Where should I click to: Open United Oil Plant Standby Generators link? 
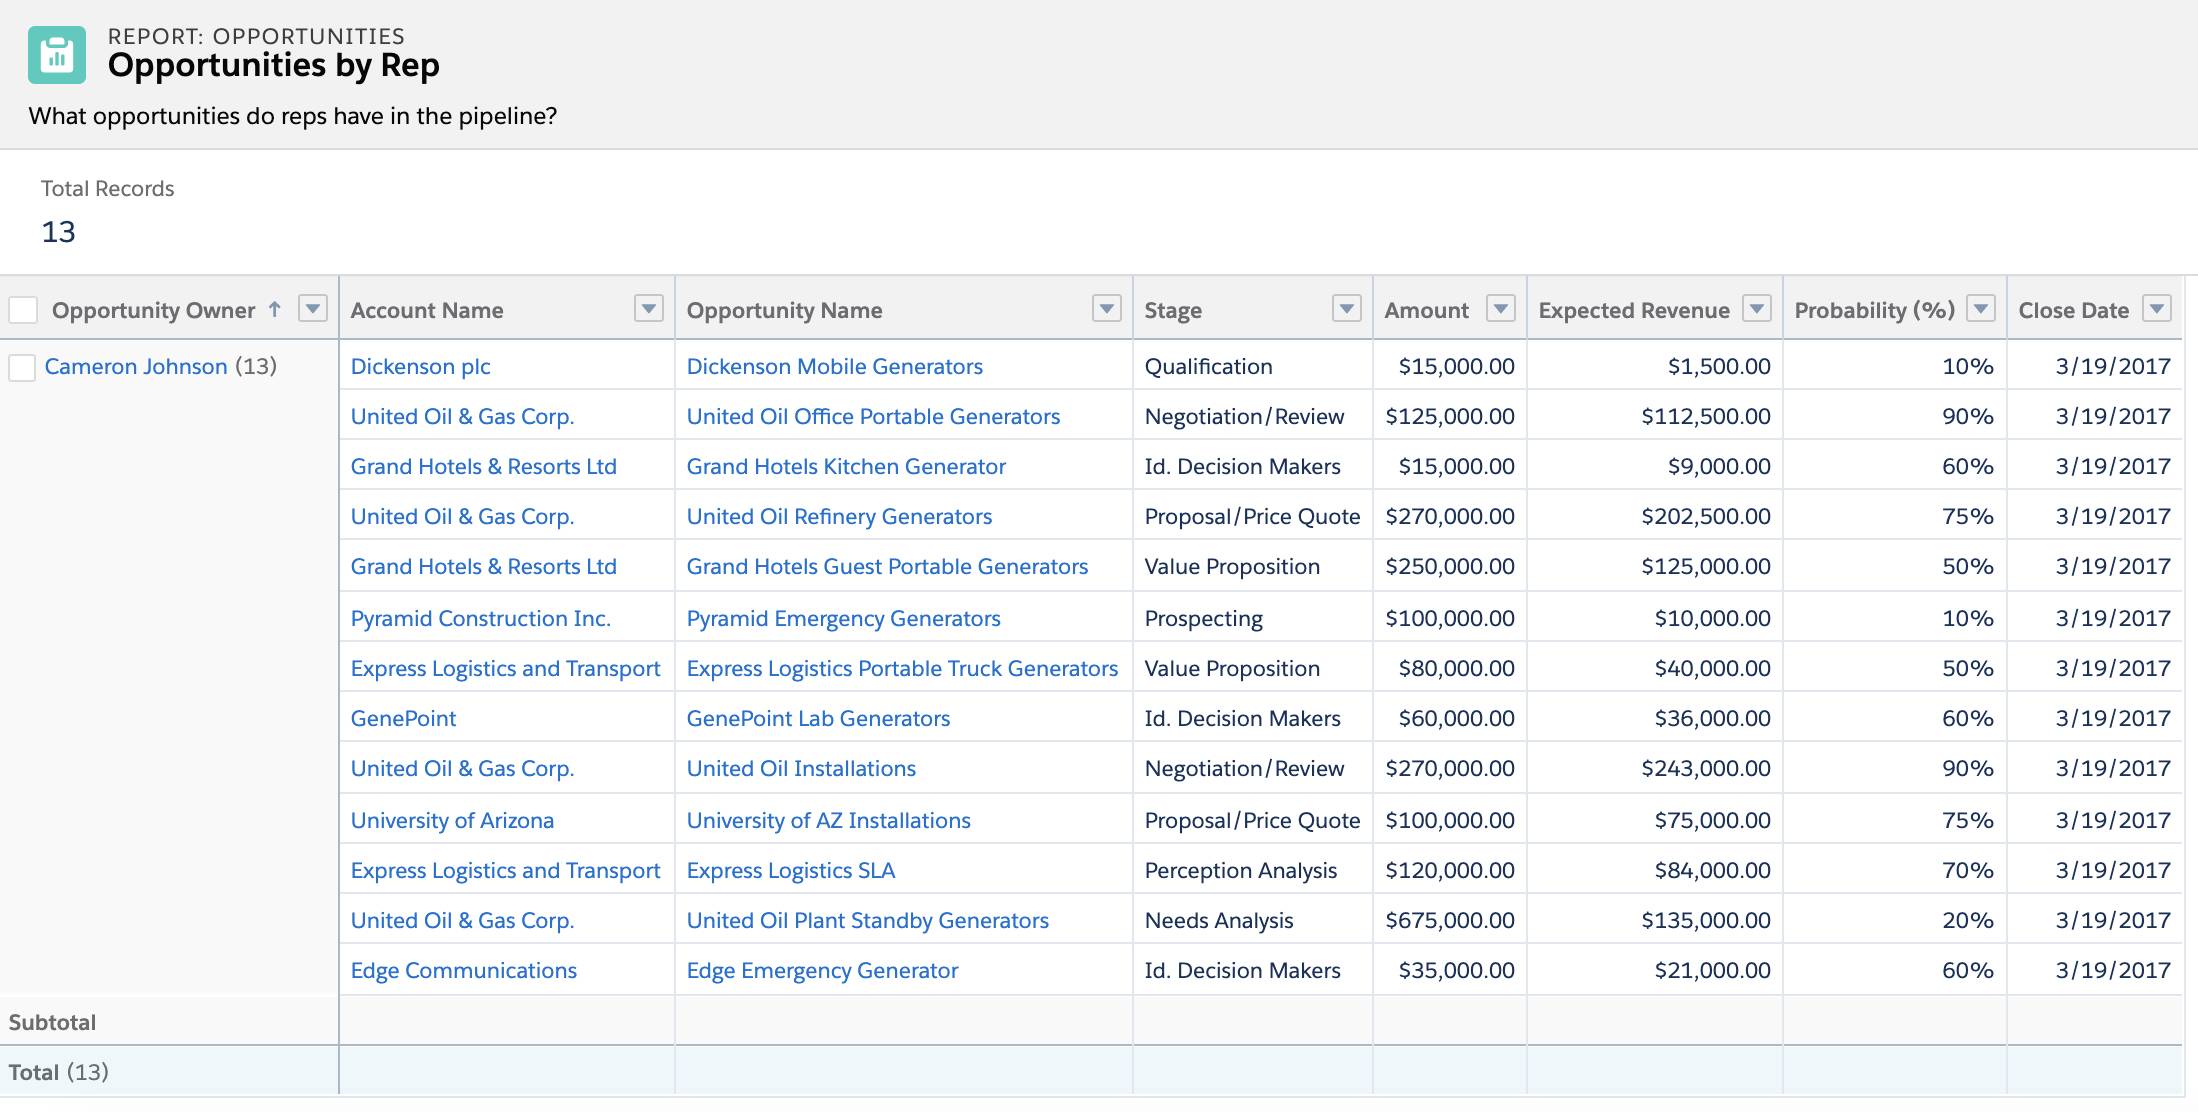[867, 920]
